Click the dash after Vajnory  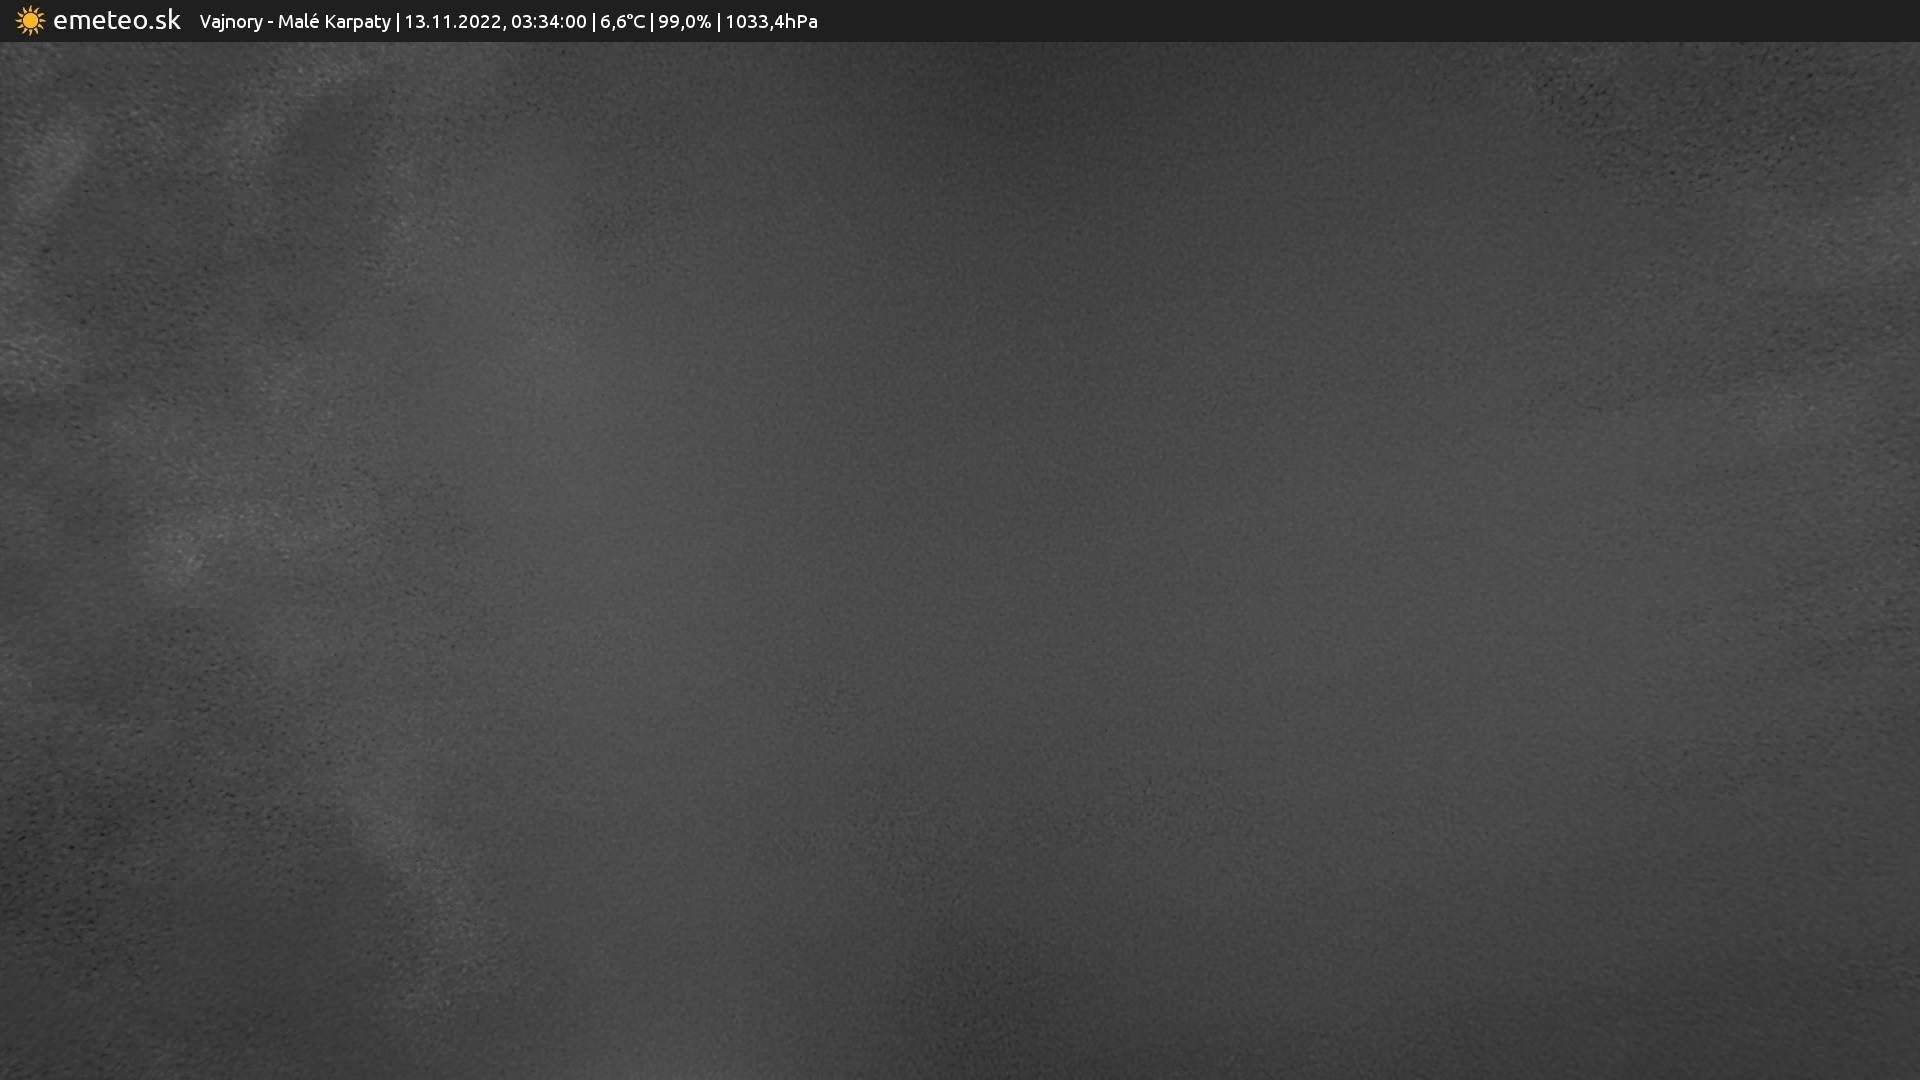[270, 22]
